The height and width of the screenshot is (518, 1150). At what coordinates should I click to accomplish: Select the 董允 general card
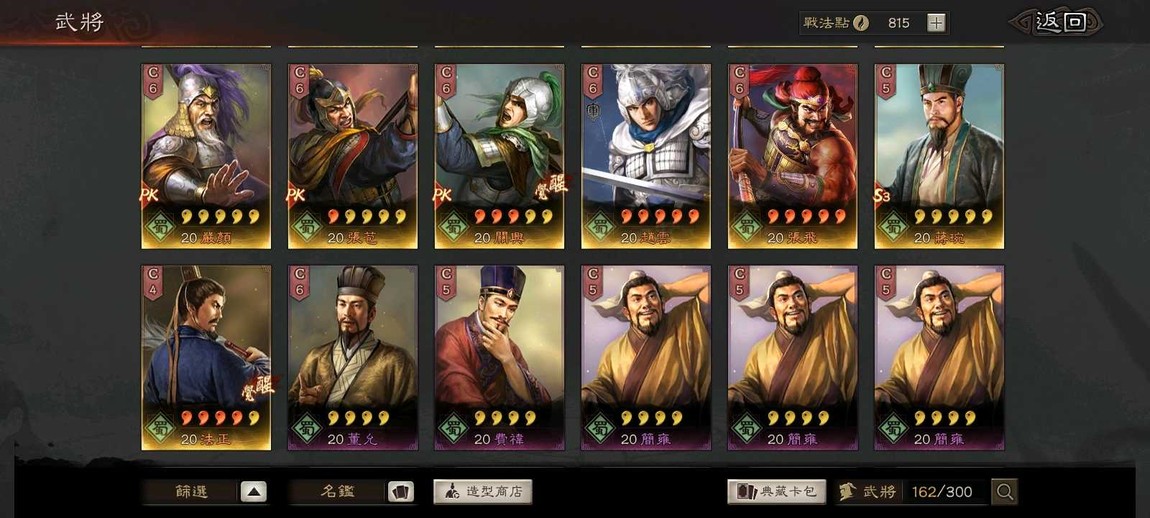pos(353,358)
